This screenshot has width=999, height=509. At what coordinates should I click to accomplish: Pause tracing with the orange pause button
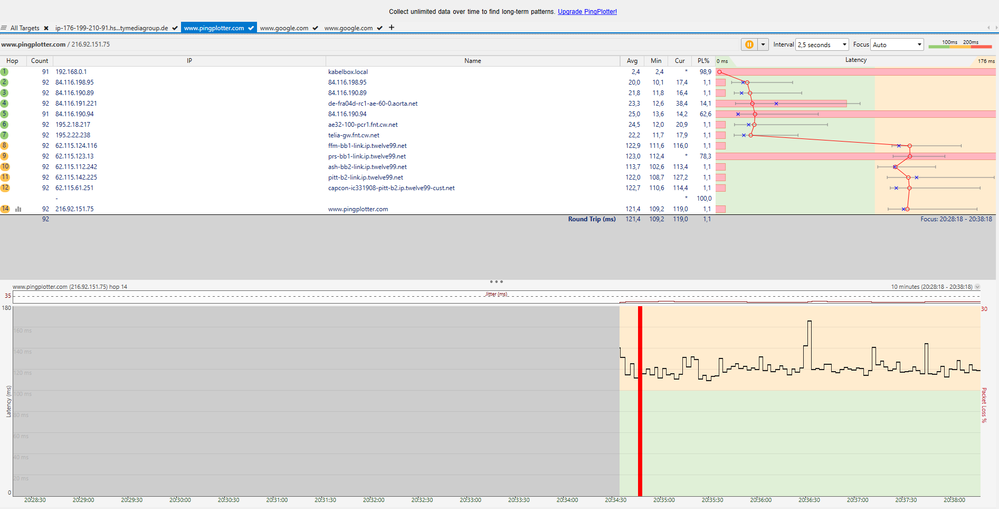(x=749, y=45)
